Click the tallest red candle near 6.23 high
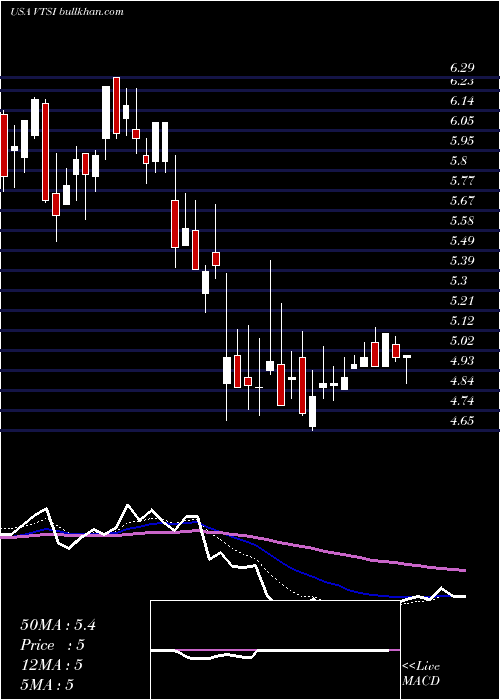The height and width of the screenshot is (700, 500). [x=117, y=105]
